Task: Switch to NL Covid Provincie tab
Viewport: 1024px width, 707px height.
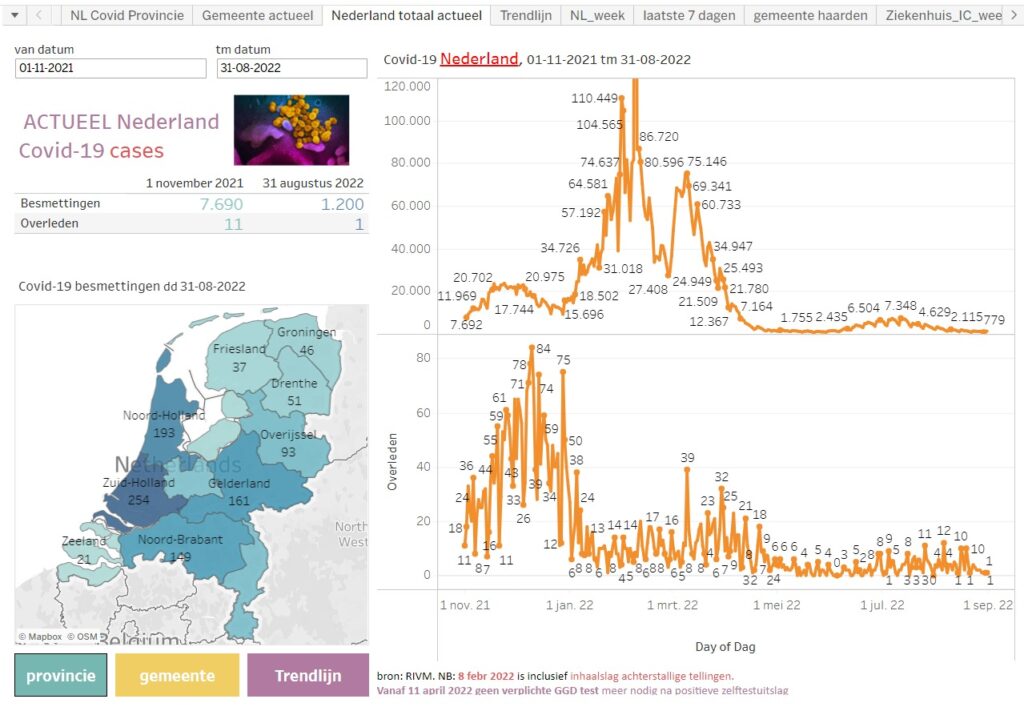Action: (x=126, y=15)
